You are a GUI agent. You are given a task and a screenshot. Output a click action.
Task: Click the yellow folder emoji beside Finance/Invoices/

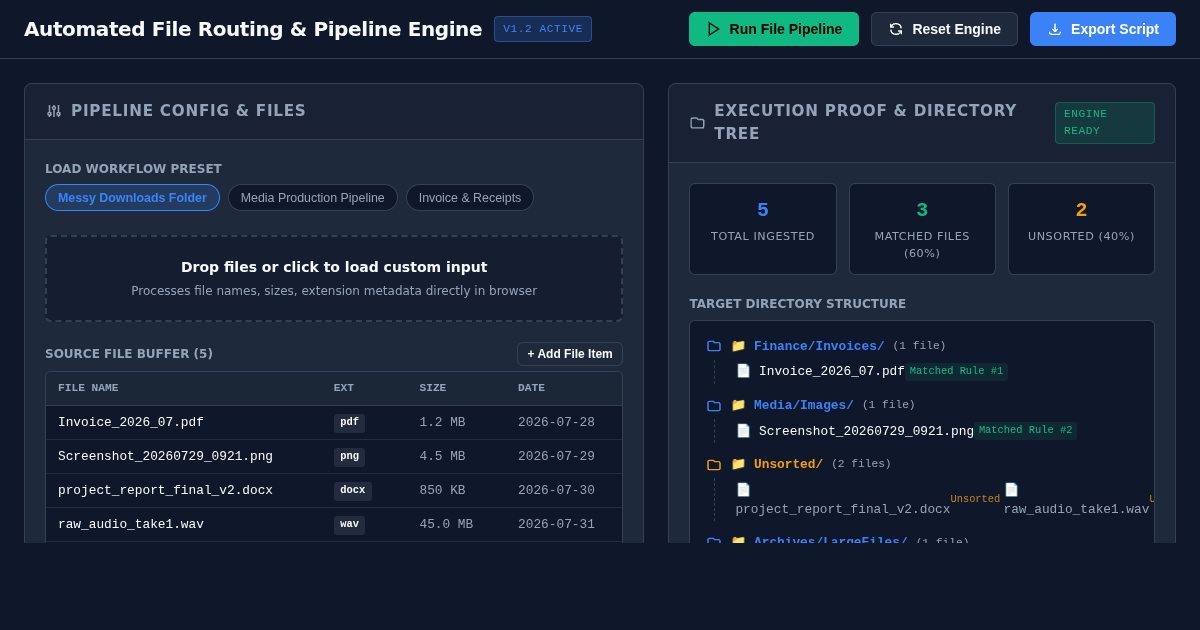click(x=738, y=346)
